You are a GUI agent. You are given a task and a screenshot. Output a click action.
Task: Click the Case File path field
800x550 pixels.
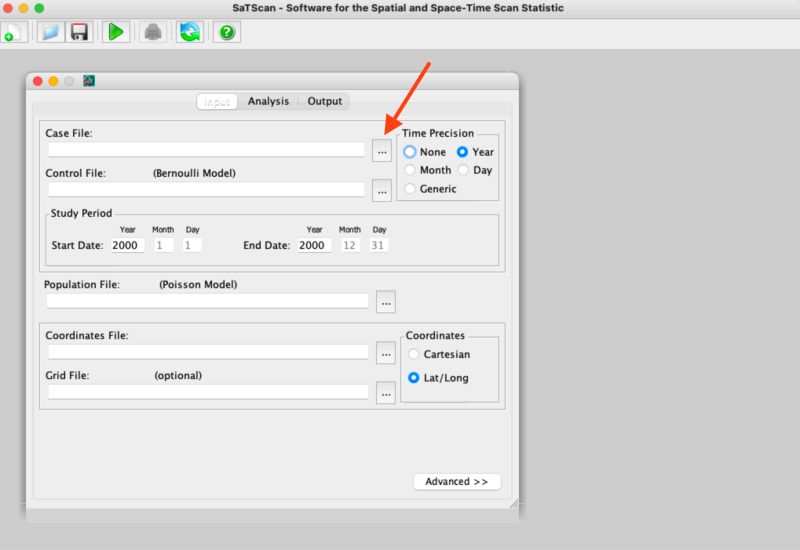(x=206, y=150)
